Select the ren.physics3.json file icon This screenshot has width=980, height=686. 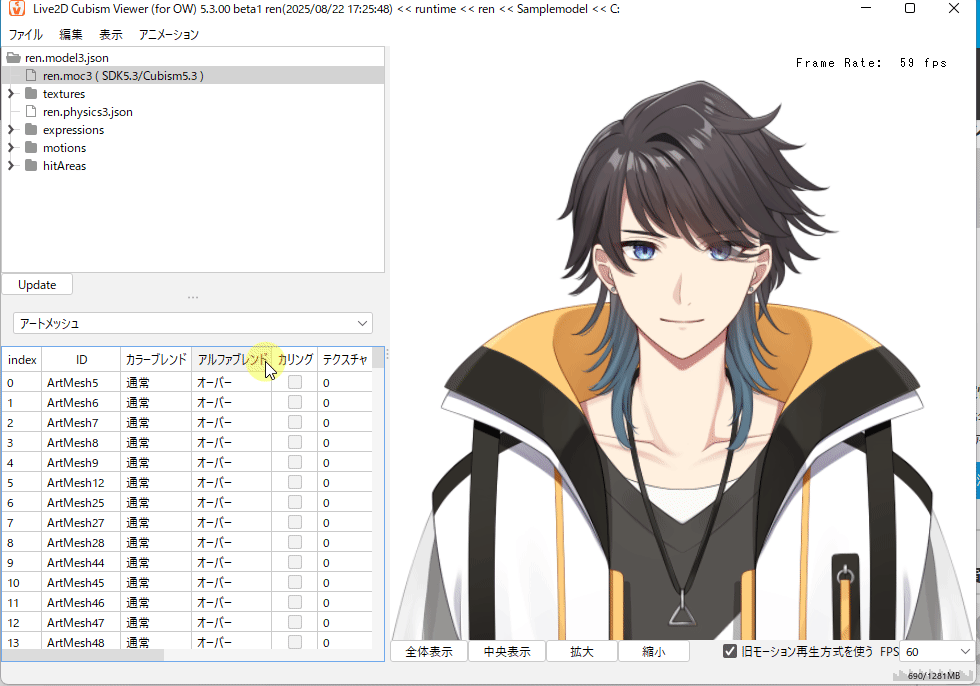[x=31, y=112]
